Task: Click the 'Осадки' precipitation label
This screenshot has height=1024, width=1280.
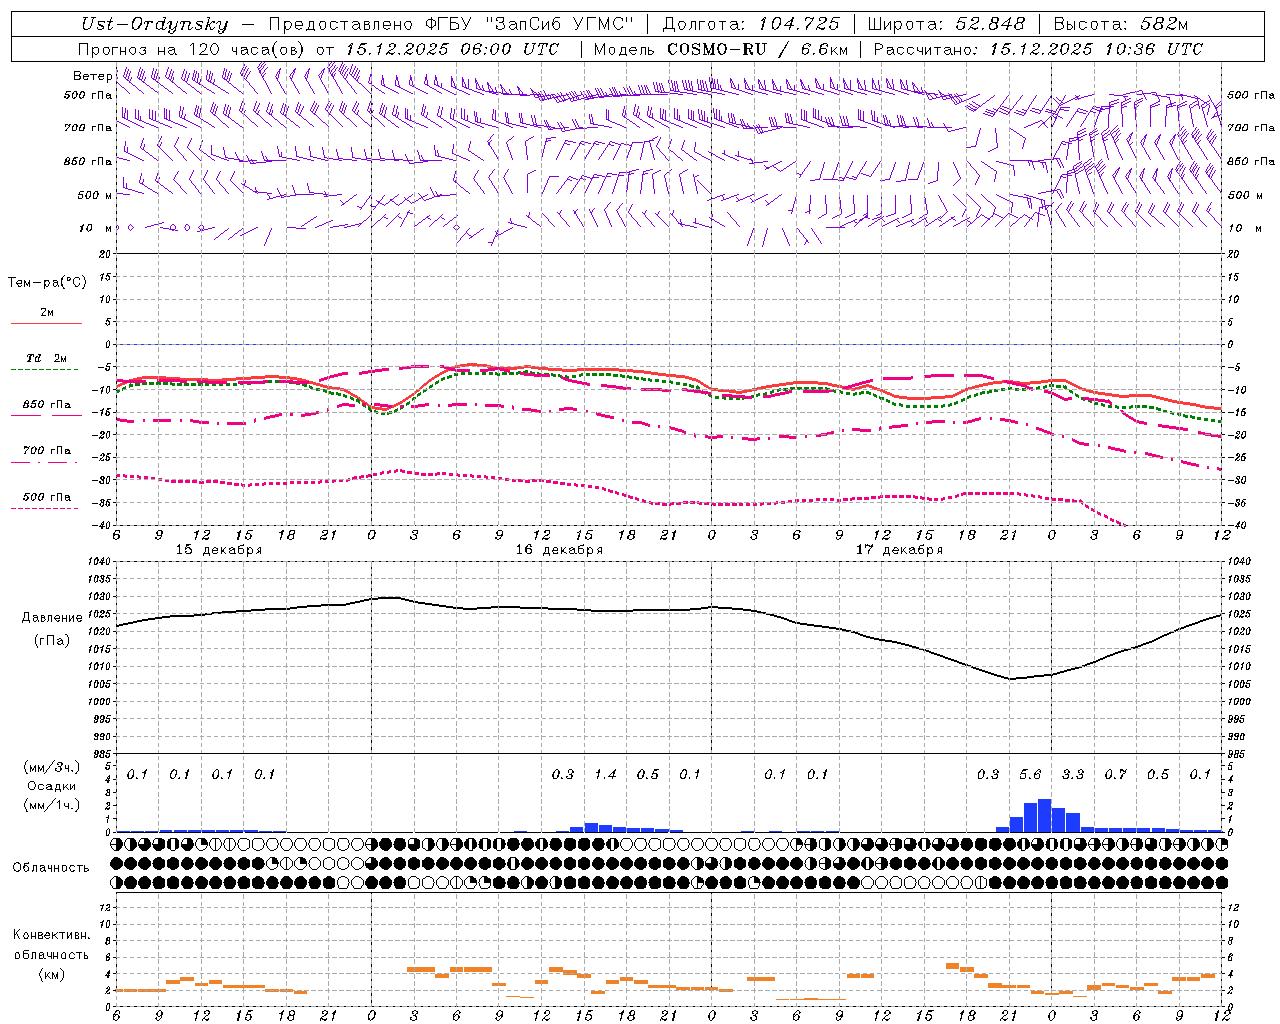Action: [x=51, y=786]
